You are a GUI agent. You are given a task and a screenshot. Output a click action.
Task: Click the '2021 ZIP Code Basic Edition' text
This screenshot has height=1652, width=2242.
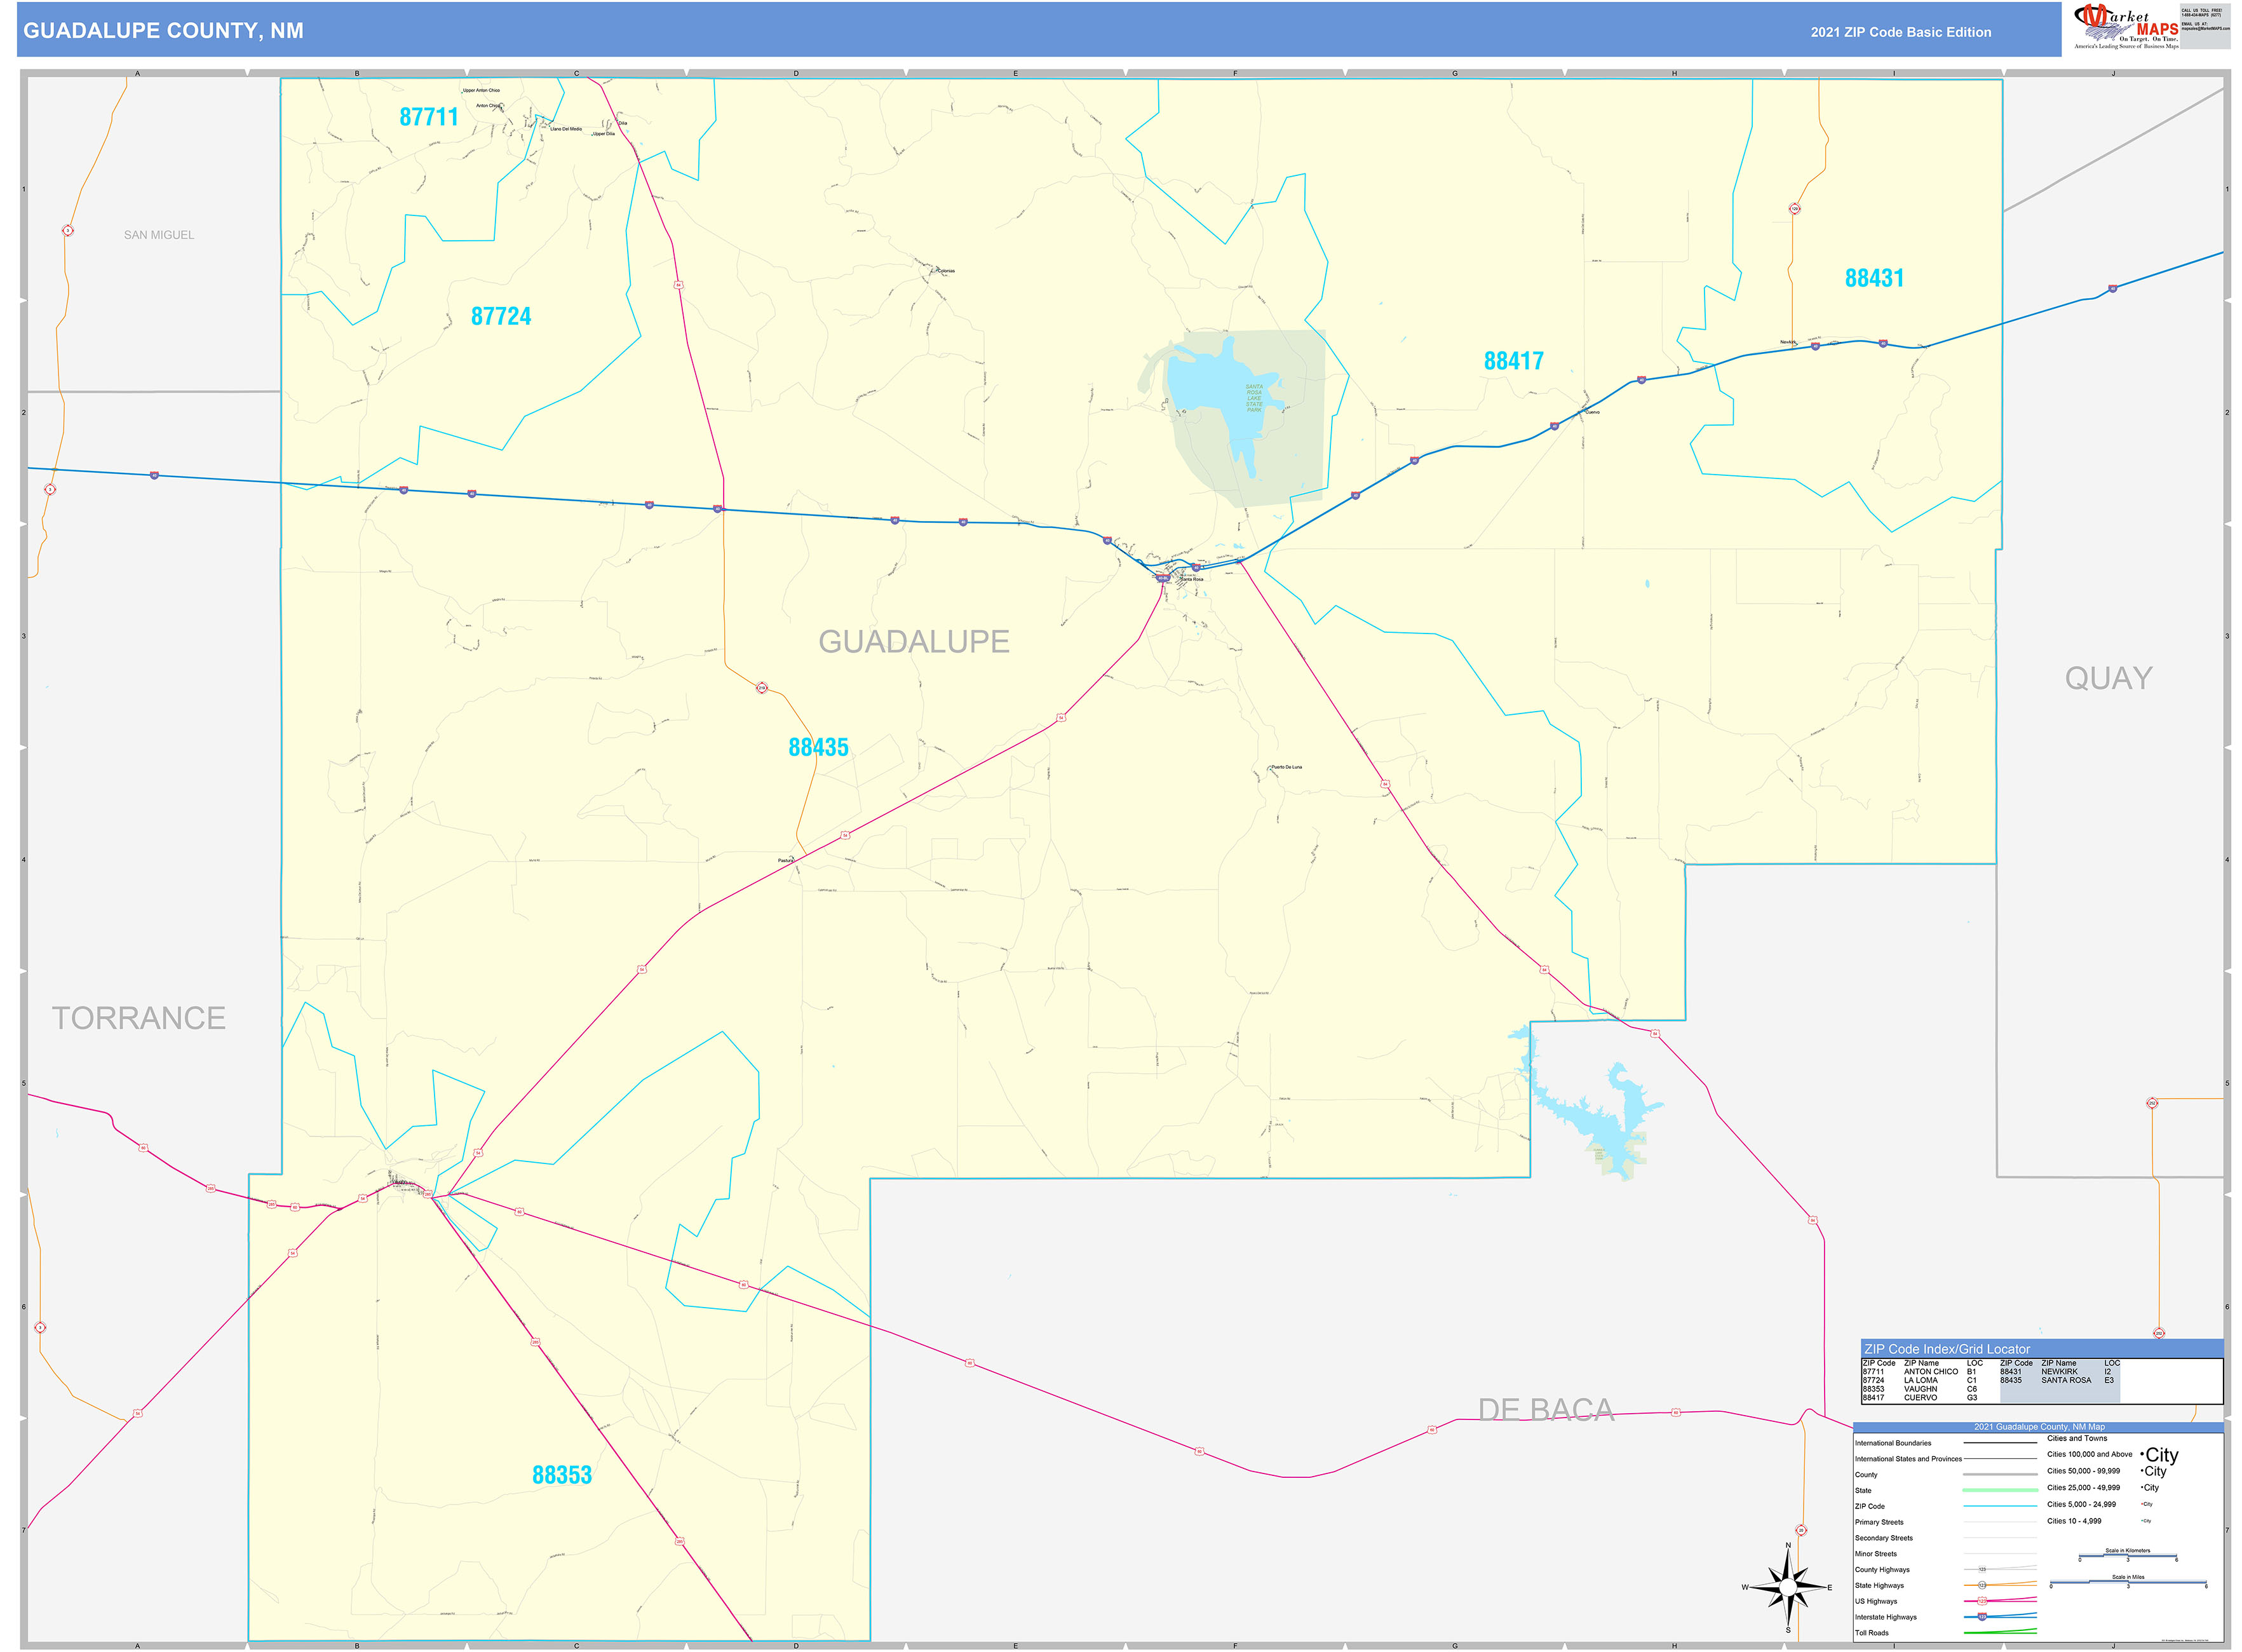point(1900,32)
